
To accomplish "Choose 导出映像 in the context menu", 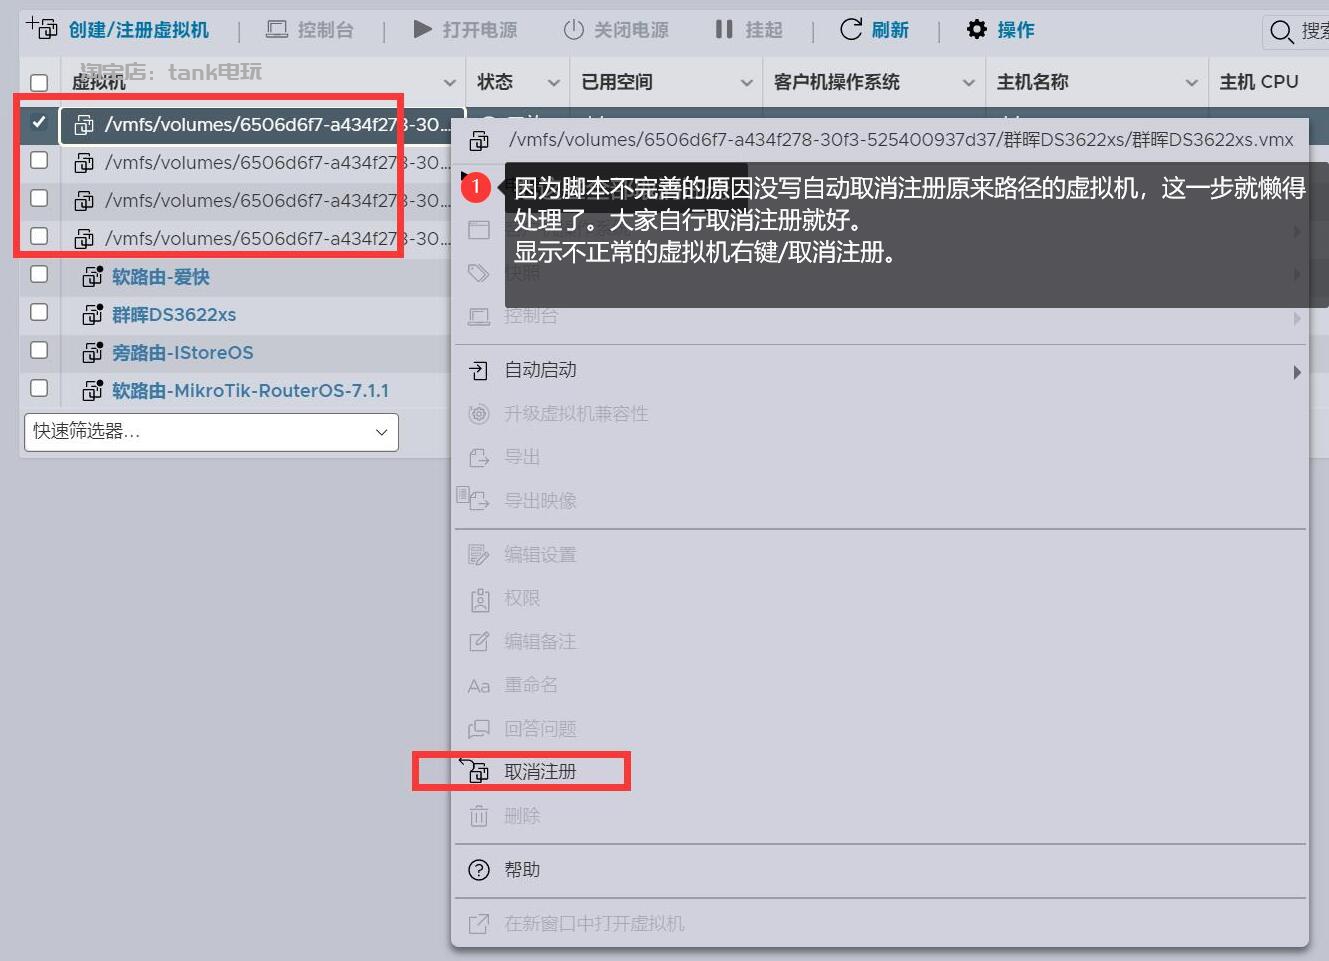I will (x=540, y=500).
